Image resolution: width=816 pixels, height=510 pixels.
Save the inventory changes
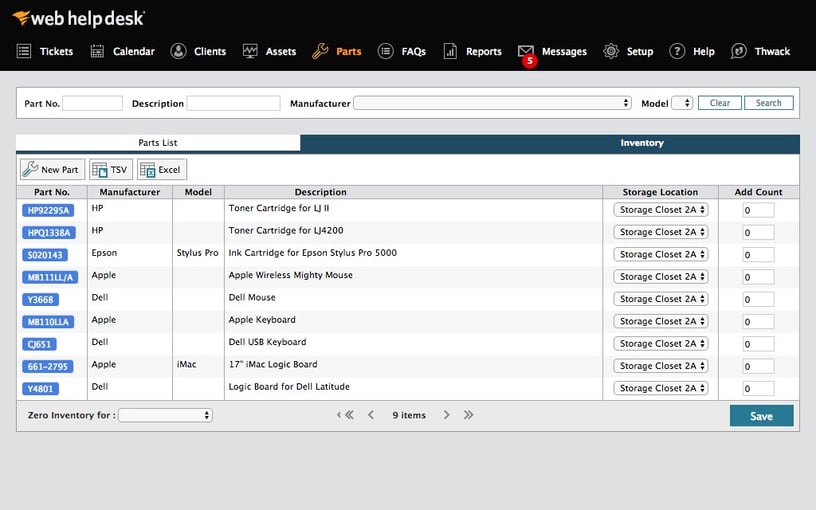761,416
